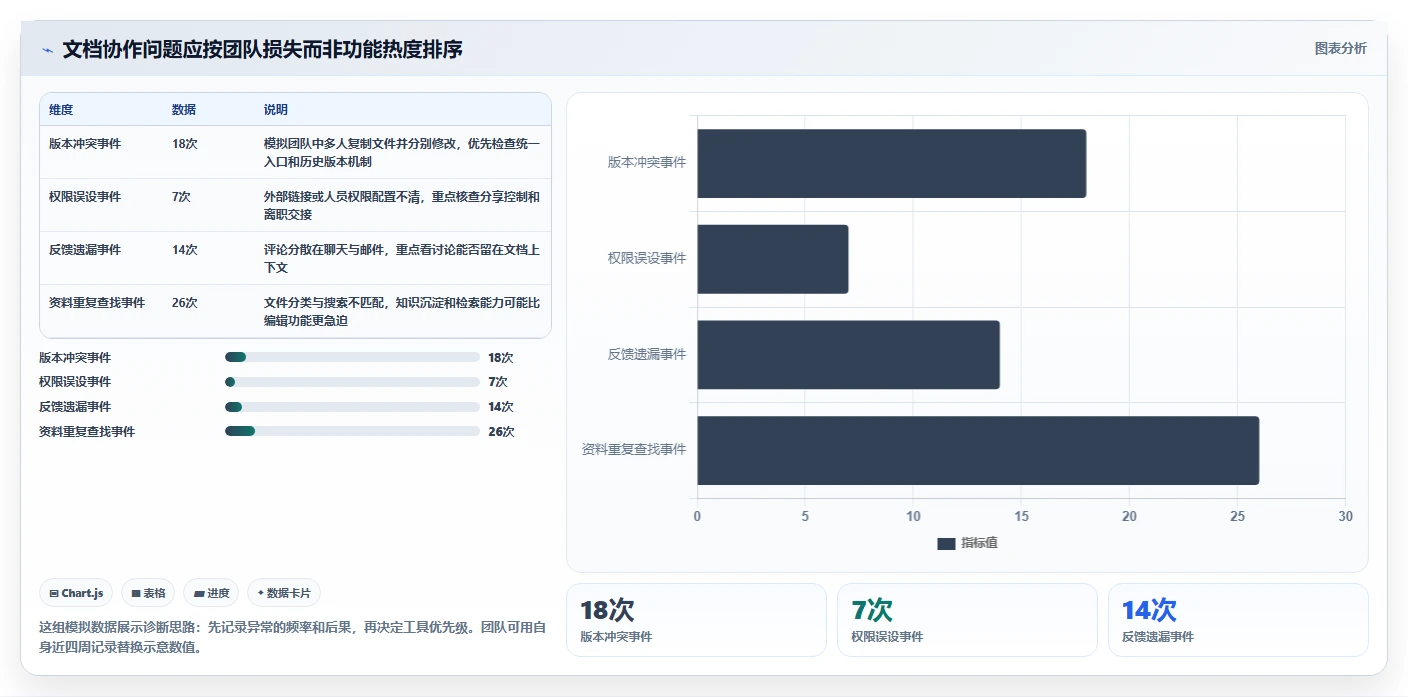Click the 权限误设事件 bar in the chart
Screen dimensions: 1408x697
772,259
